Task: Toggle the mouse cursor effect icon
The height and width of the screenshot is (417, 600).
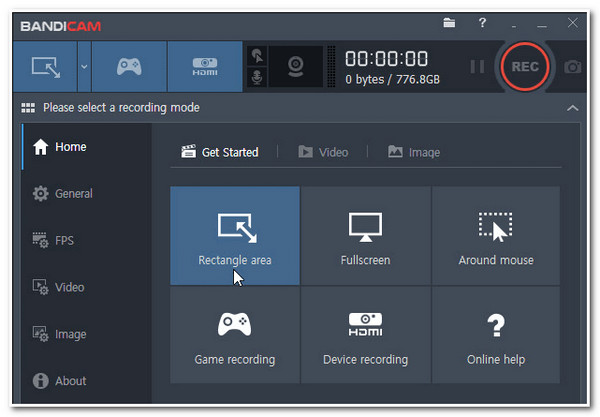Action: click(x=257, y=56)
